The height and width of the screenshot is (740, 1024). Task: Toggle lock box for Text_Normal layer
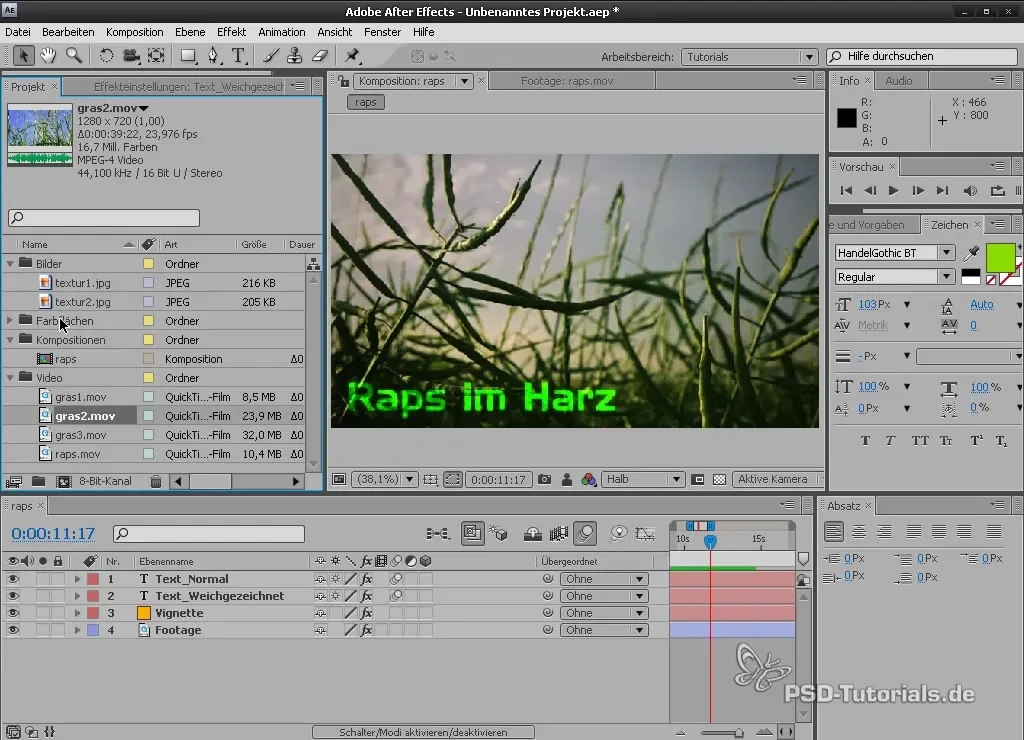(58, 579)
